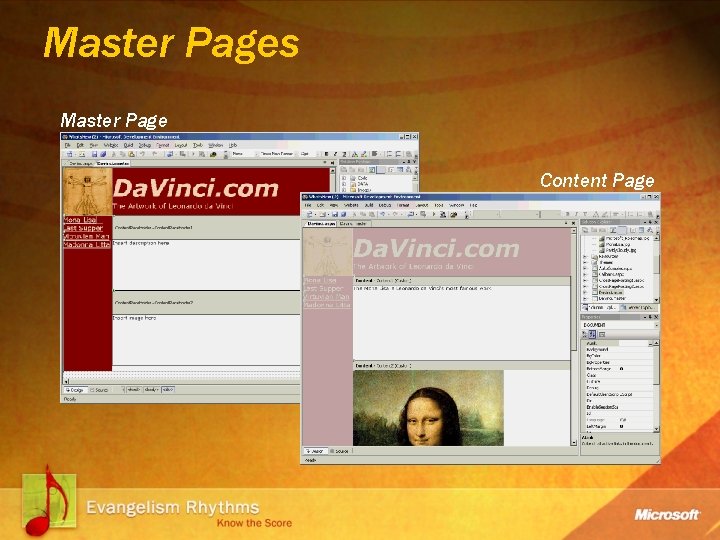The image size is (720, 540).
Task: Open Times New Roman font dropdown
Action: pos(277,154)
